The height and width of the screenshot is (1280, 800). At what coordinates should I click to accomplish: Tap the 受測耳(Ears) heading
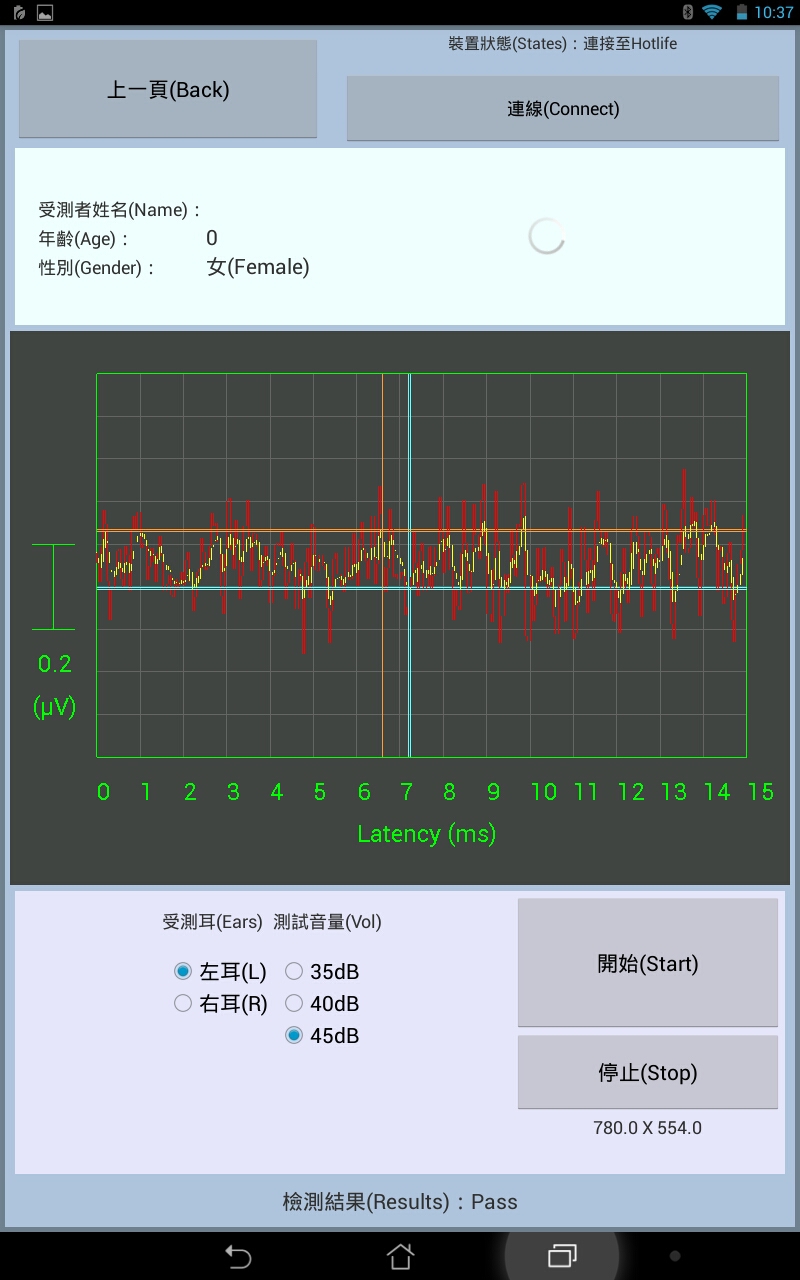pyautogui.click(x=213, y=922)
